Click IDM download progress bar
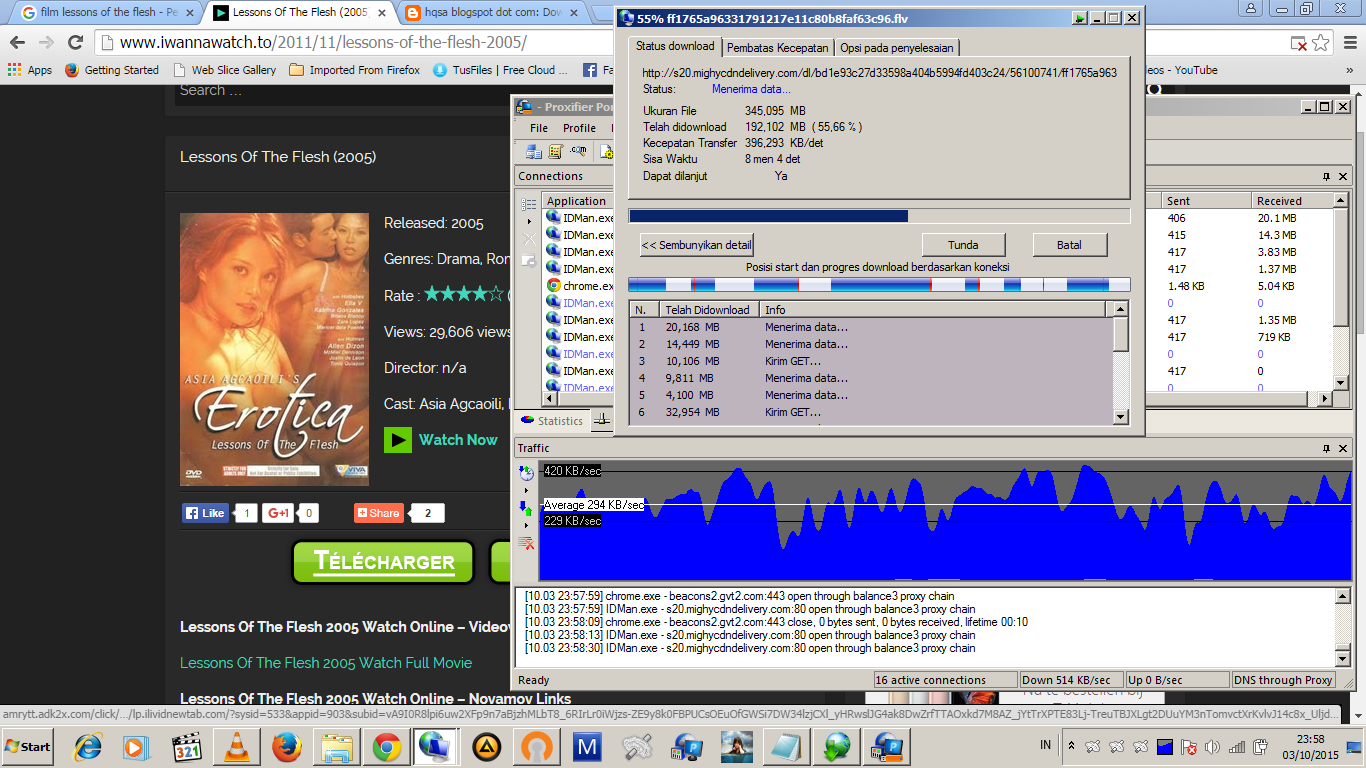 click(879, 216)
